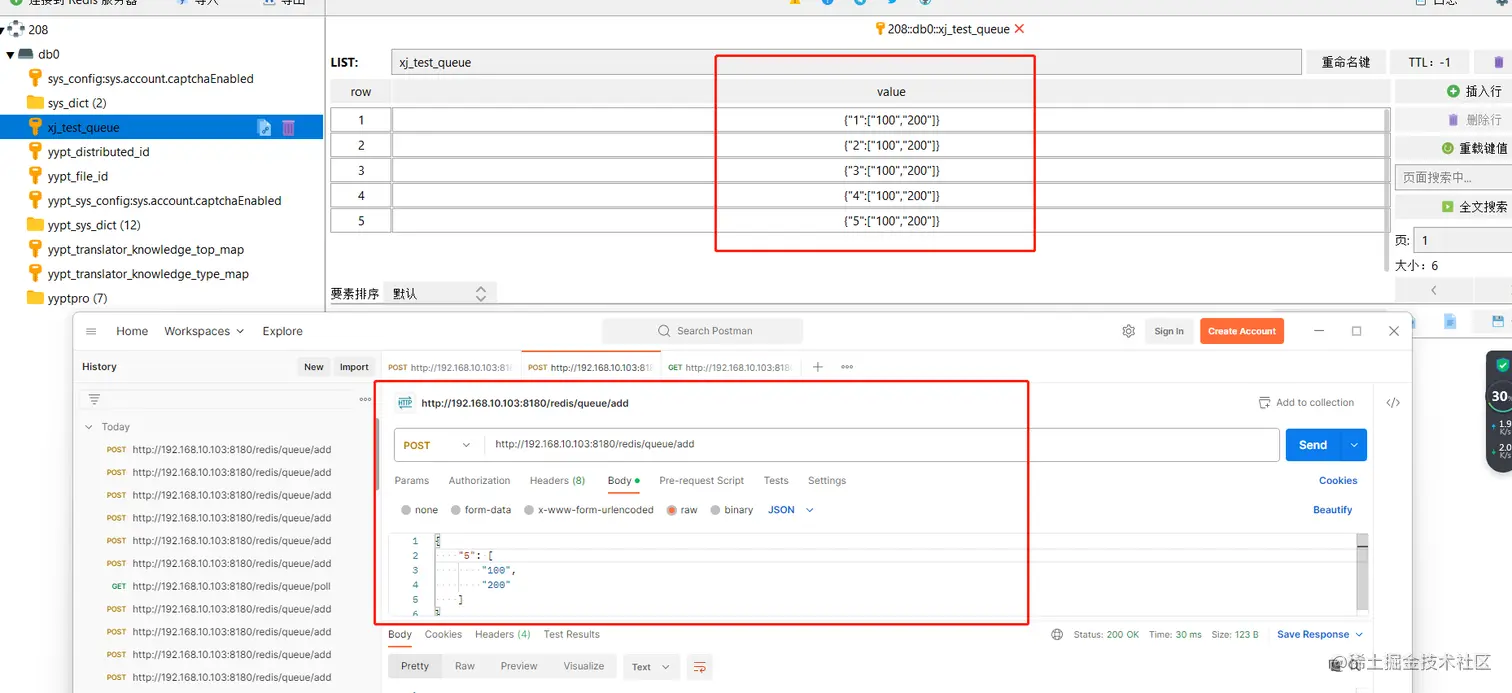Image resolution: width=1512 pixels, height=693 pixels.
Task: Open the POST method dropdown
Action: click(x=437, y=445)
